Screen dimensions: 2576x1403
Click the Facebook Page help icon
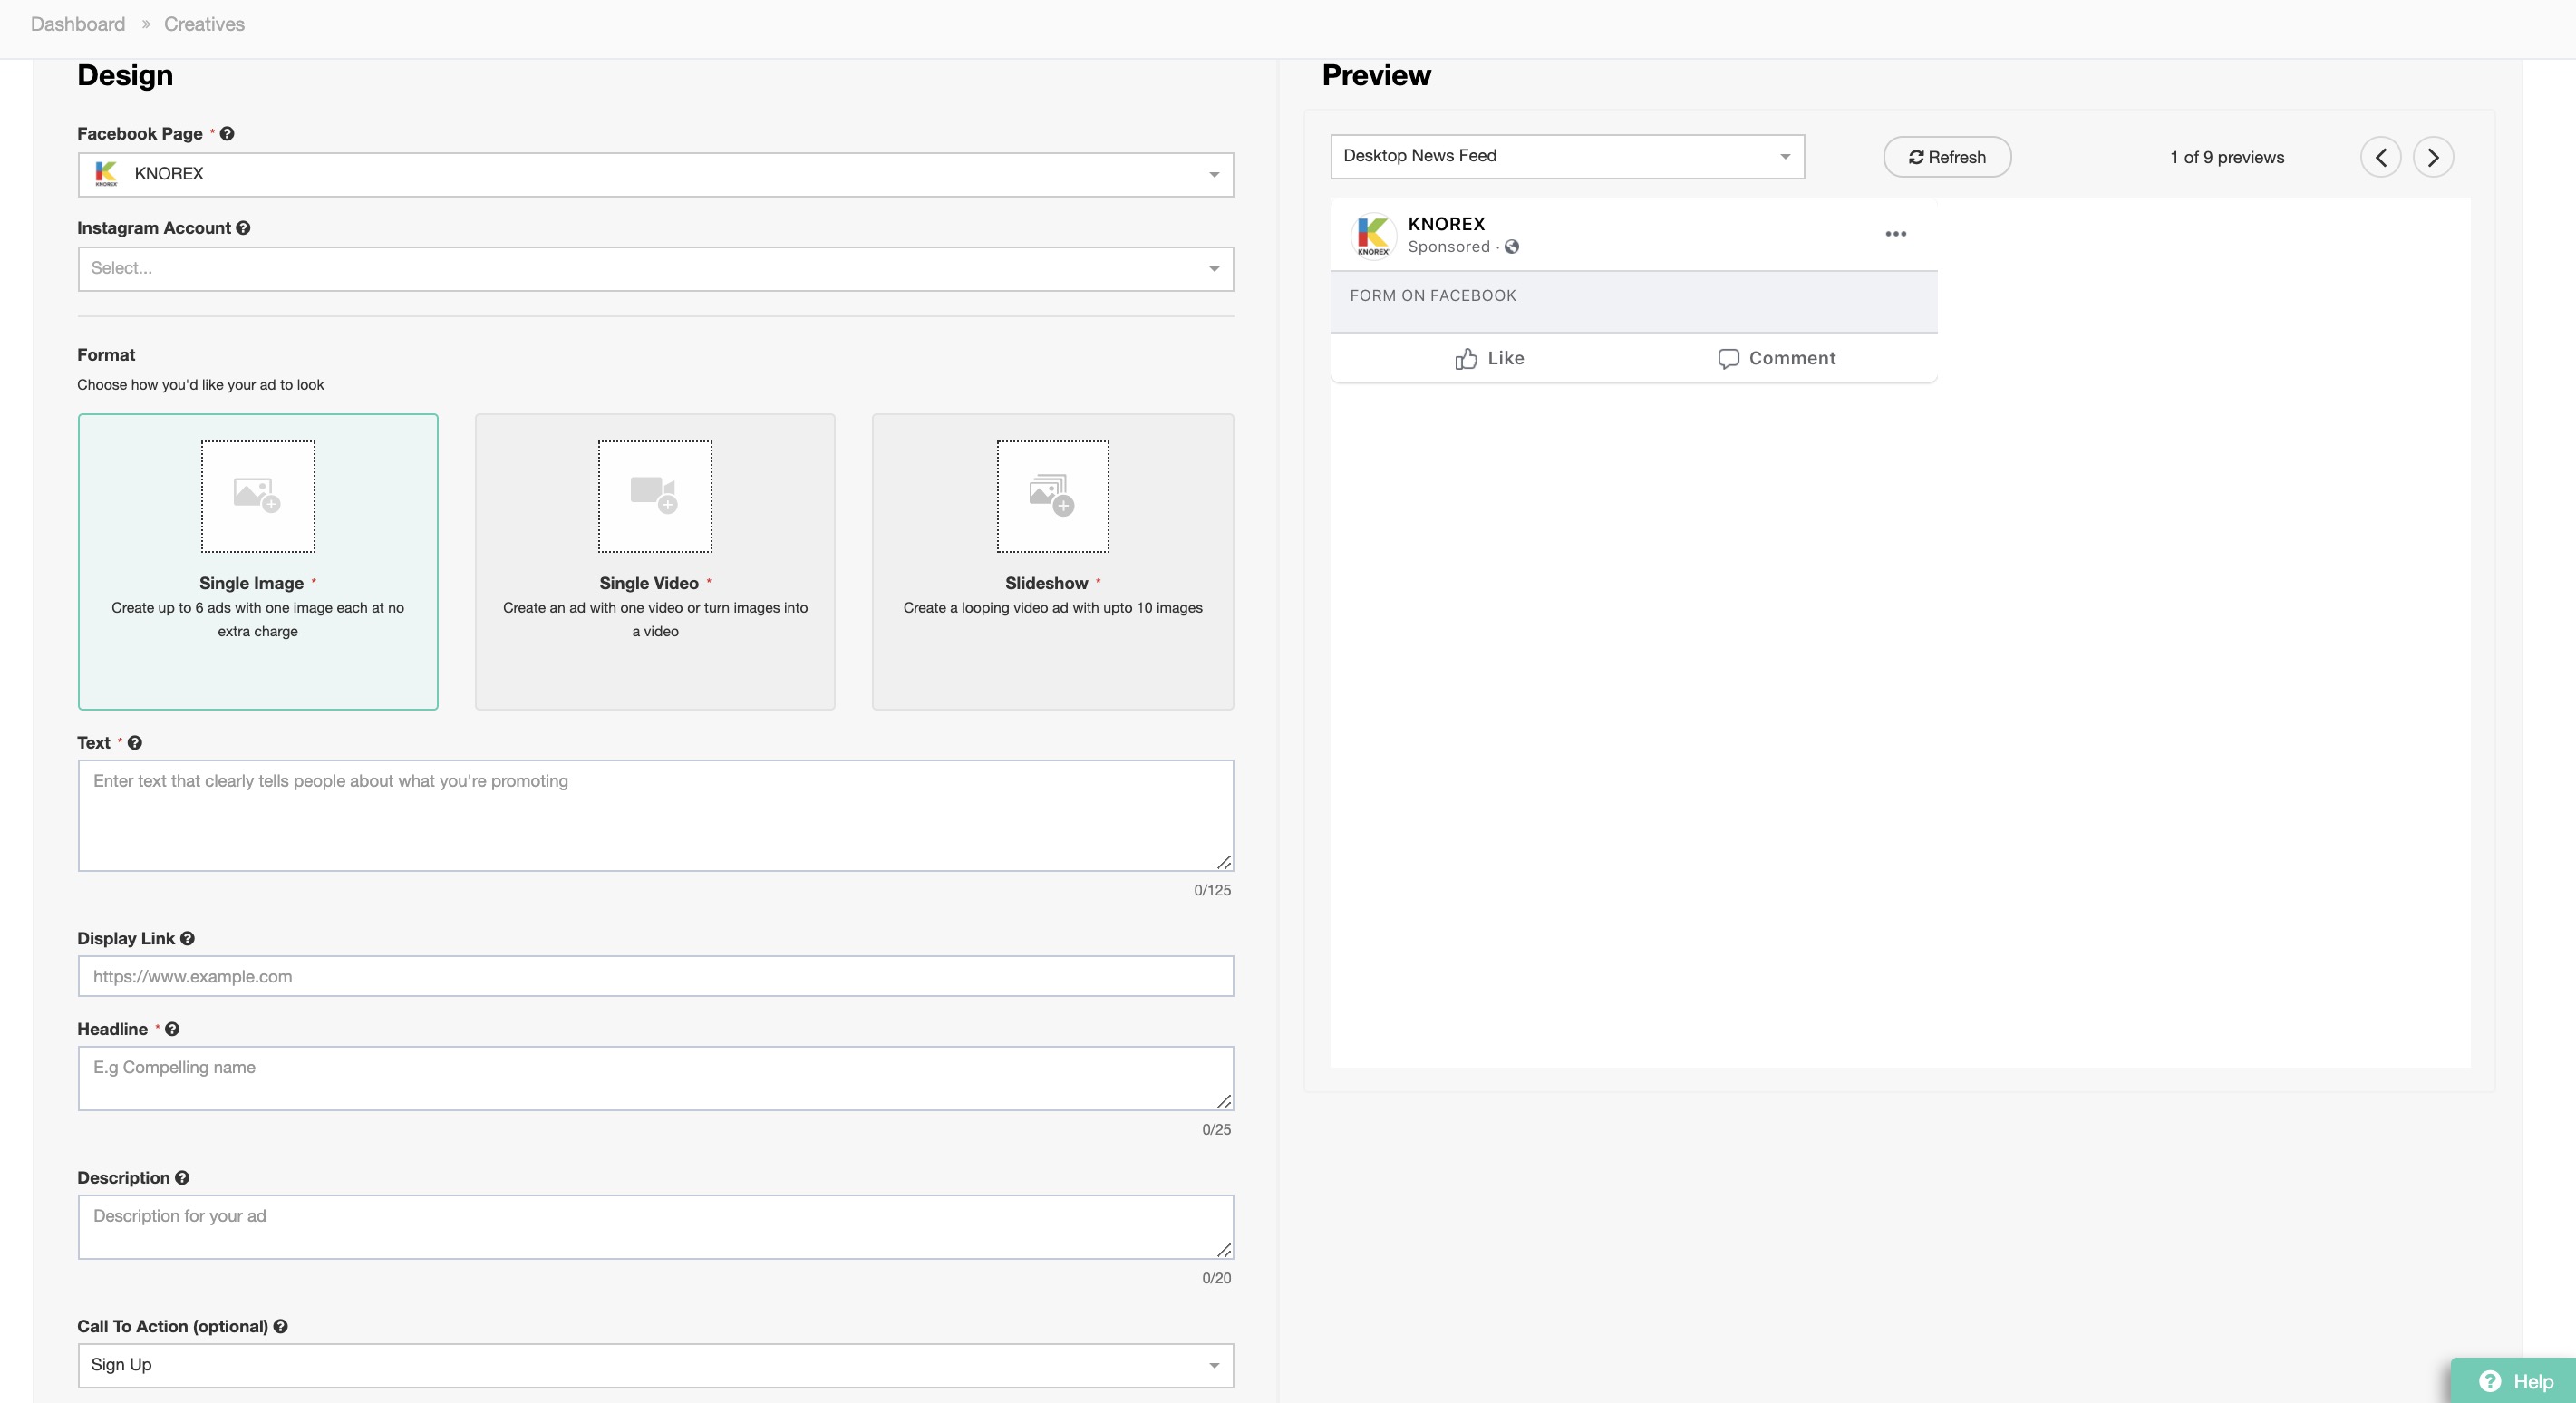click(x=227, y=134)
